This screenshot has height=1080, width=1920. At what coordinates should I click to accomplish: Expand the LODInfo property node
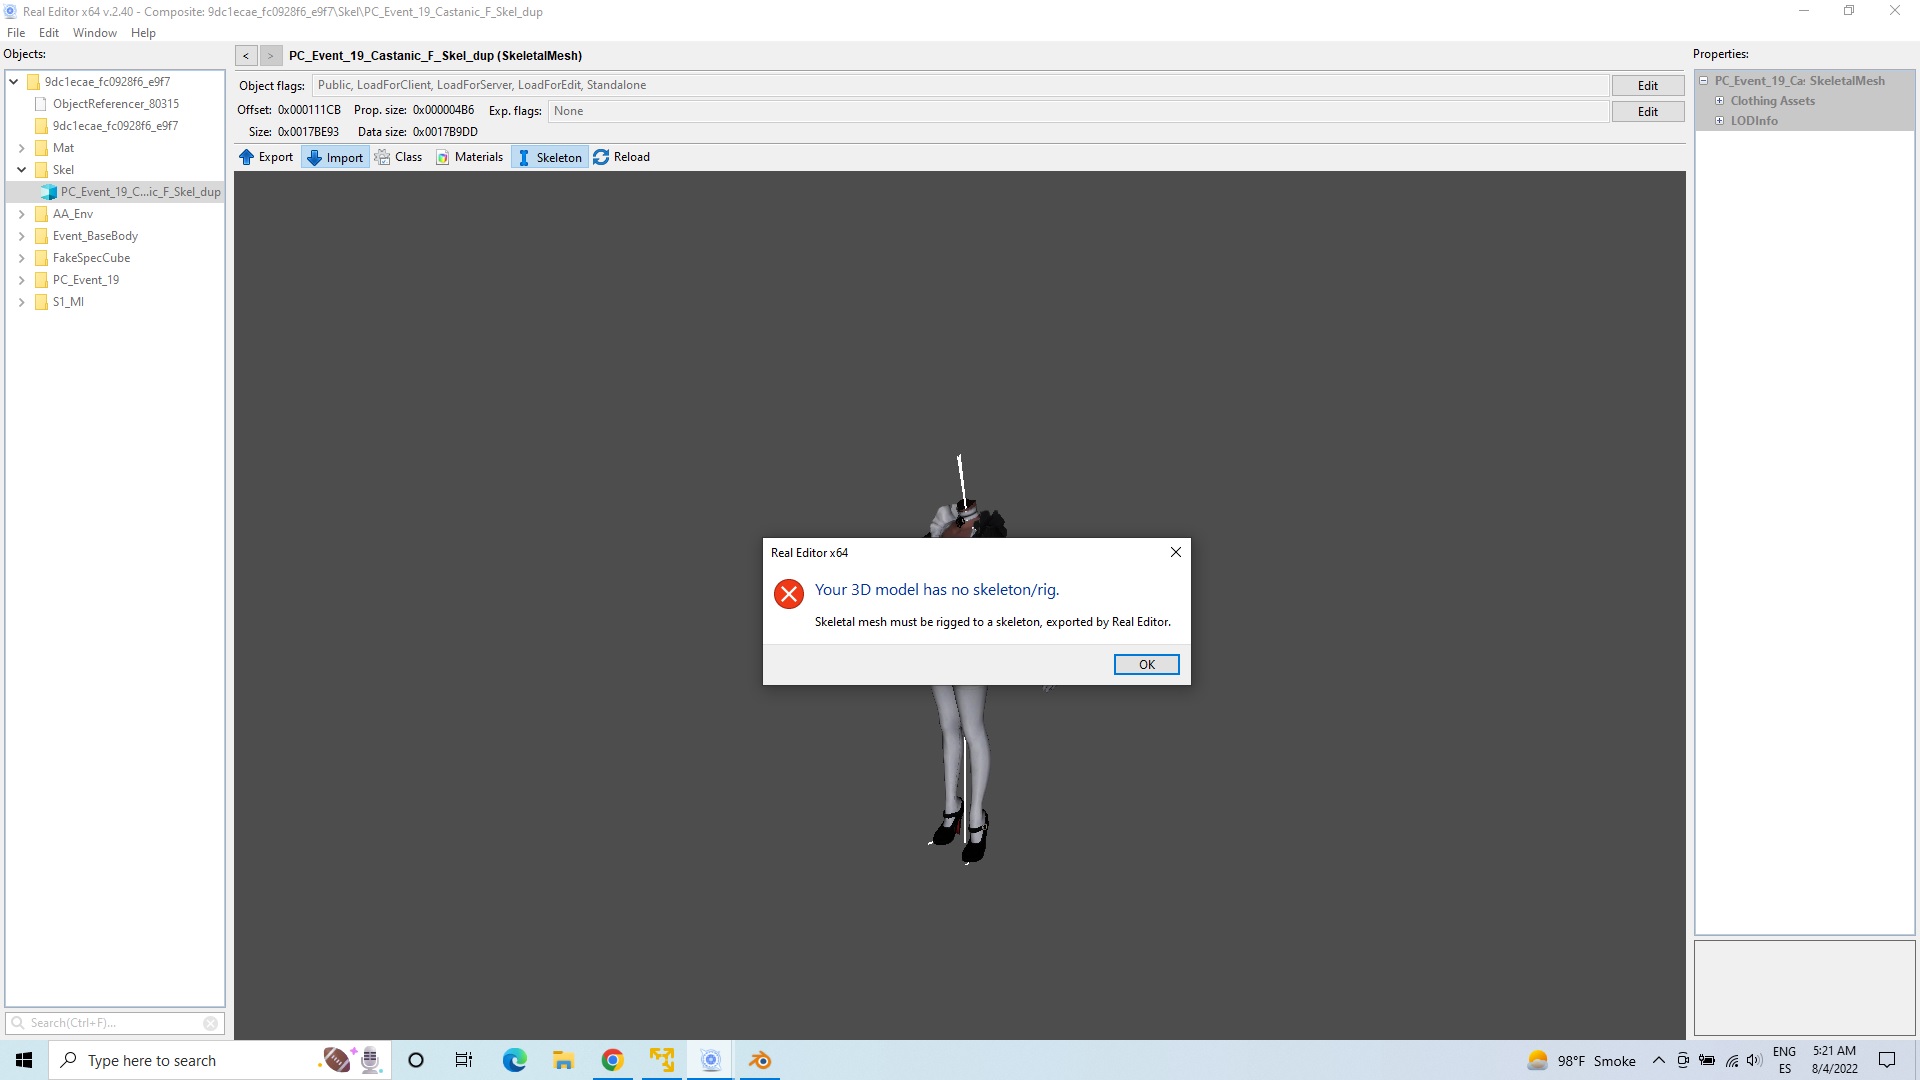pos(1720,121)
